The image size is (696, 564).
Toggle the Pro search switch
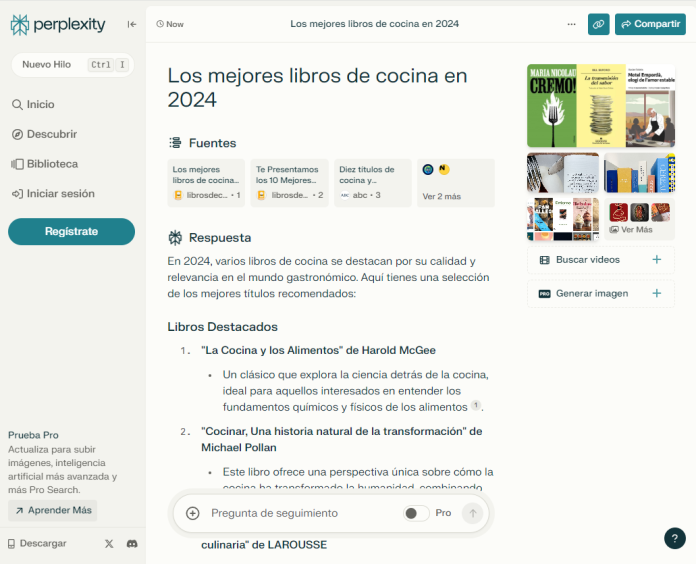pos(416,513)
